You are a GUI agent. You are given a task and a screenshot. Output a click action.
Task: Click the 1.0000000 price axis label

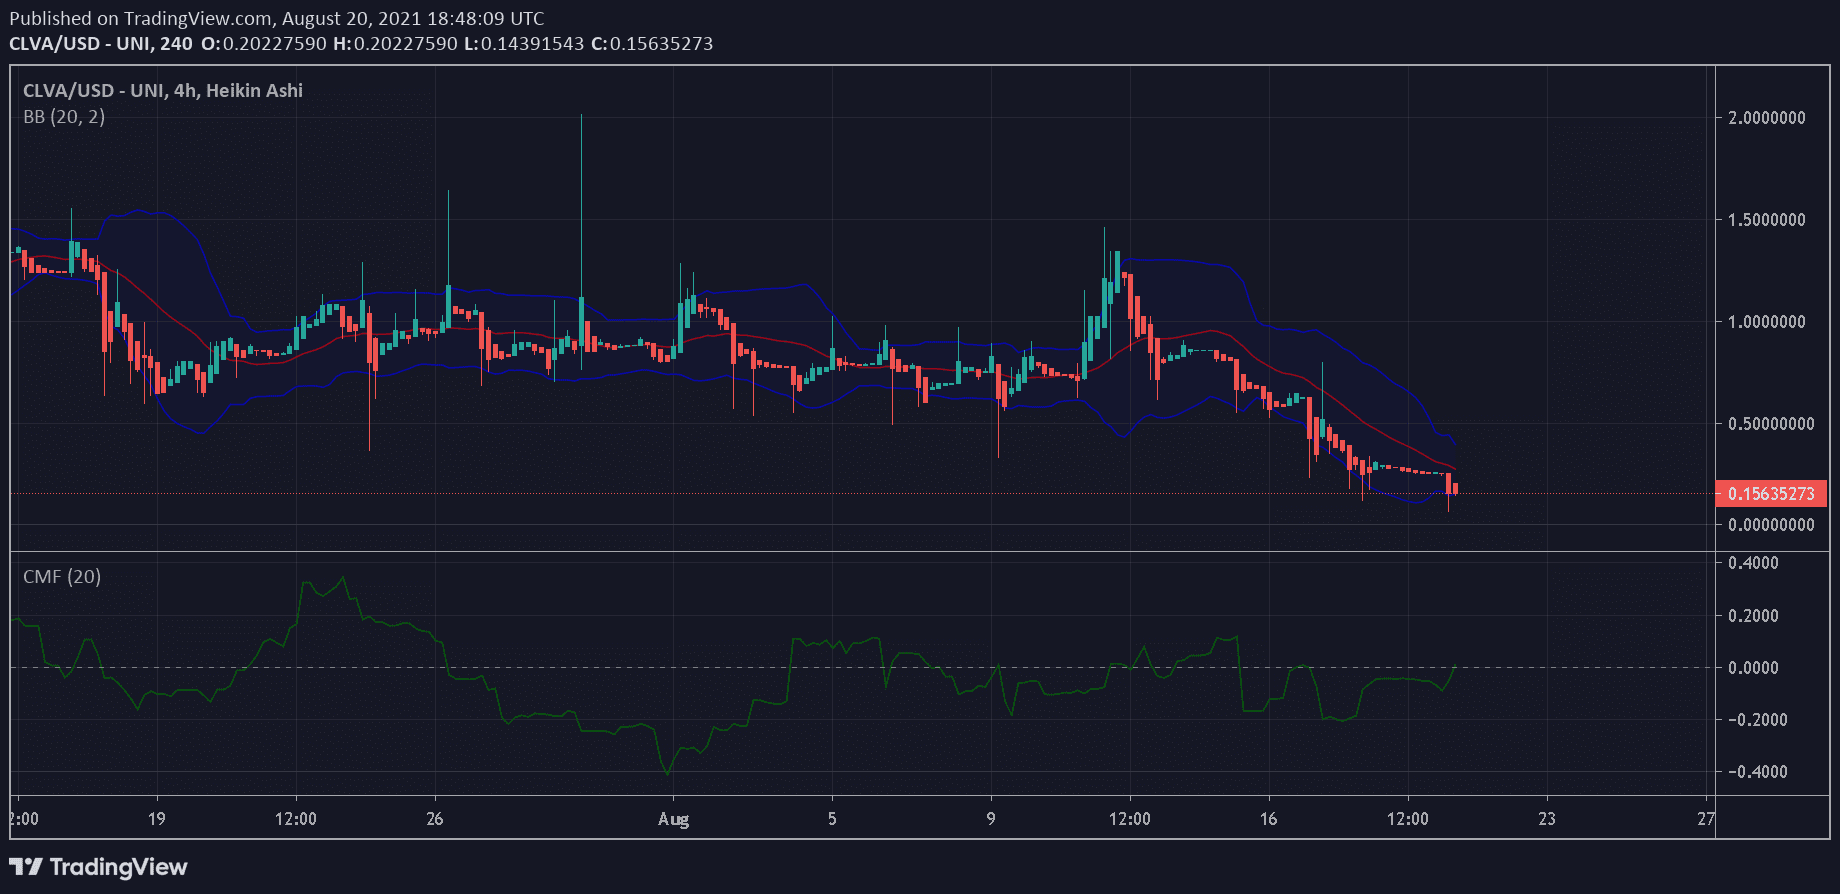point(1767,322)
